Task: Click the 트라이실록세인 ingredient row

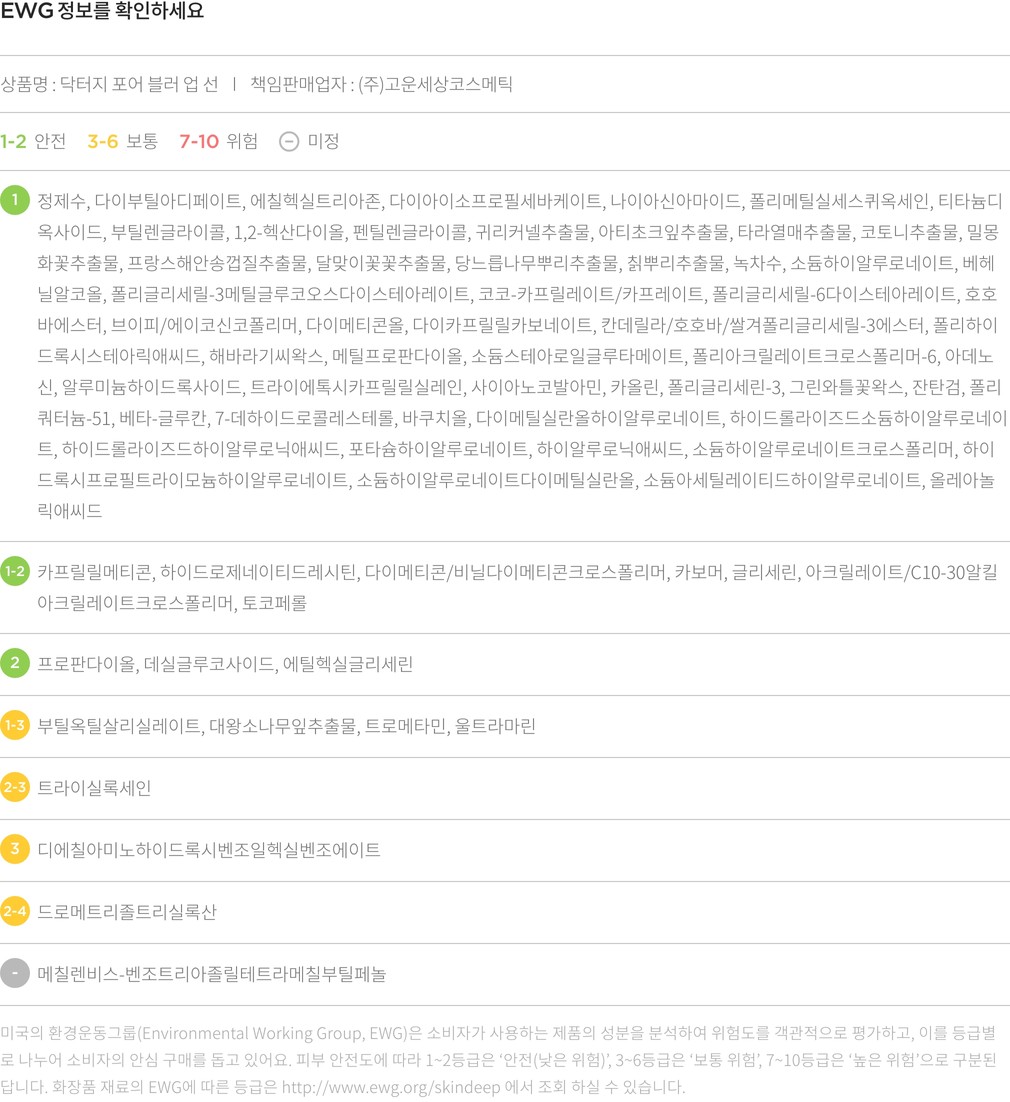Action: coord(94,788)
